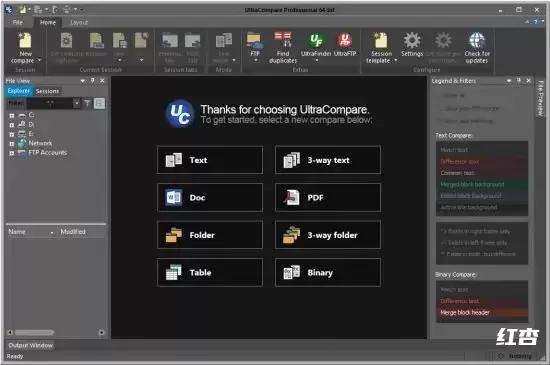The width and height of the screenshot is (550, 365).
Task: Open the filter combo box dropdown
Action: (x=76, y=103)
